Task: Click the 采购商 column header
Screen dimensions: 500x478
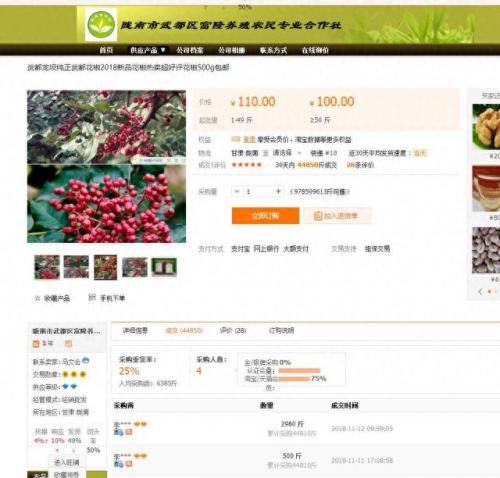Action: 124,405
